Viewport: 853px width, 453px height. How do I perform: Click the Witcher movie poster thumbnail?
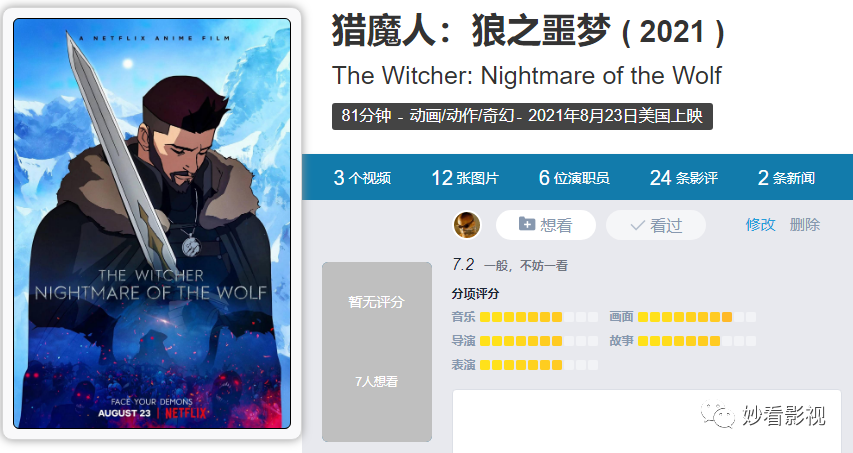point(152,224)
